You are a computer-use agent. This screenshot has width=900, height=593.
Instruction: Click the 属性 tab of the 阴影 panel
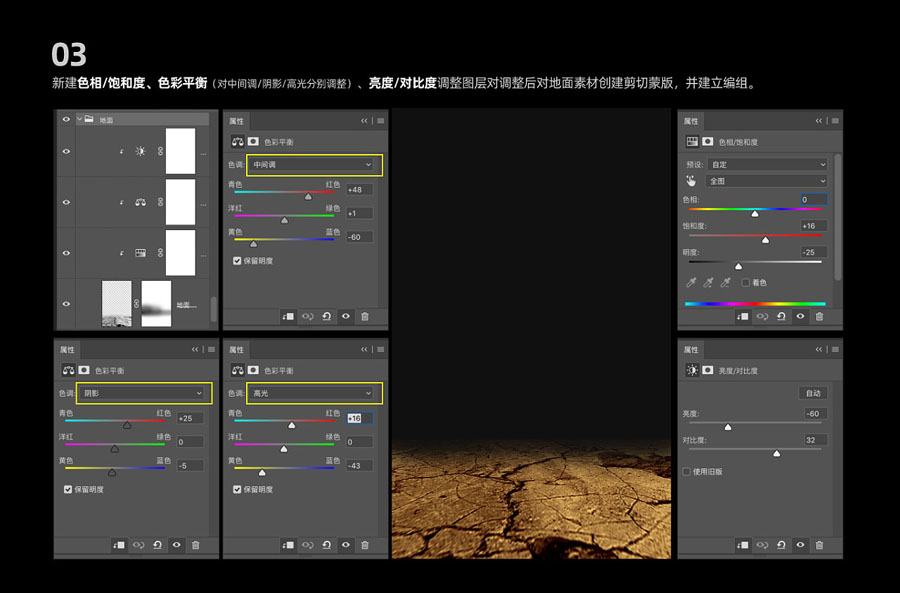tap(68, 350)
